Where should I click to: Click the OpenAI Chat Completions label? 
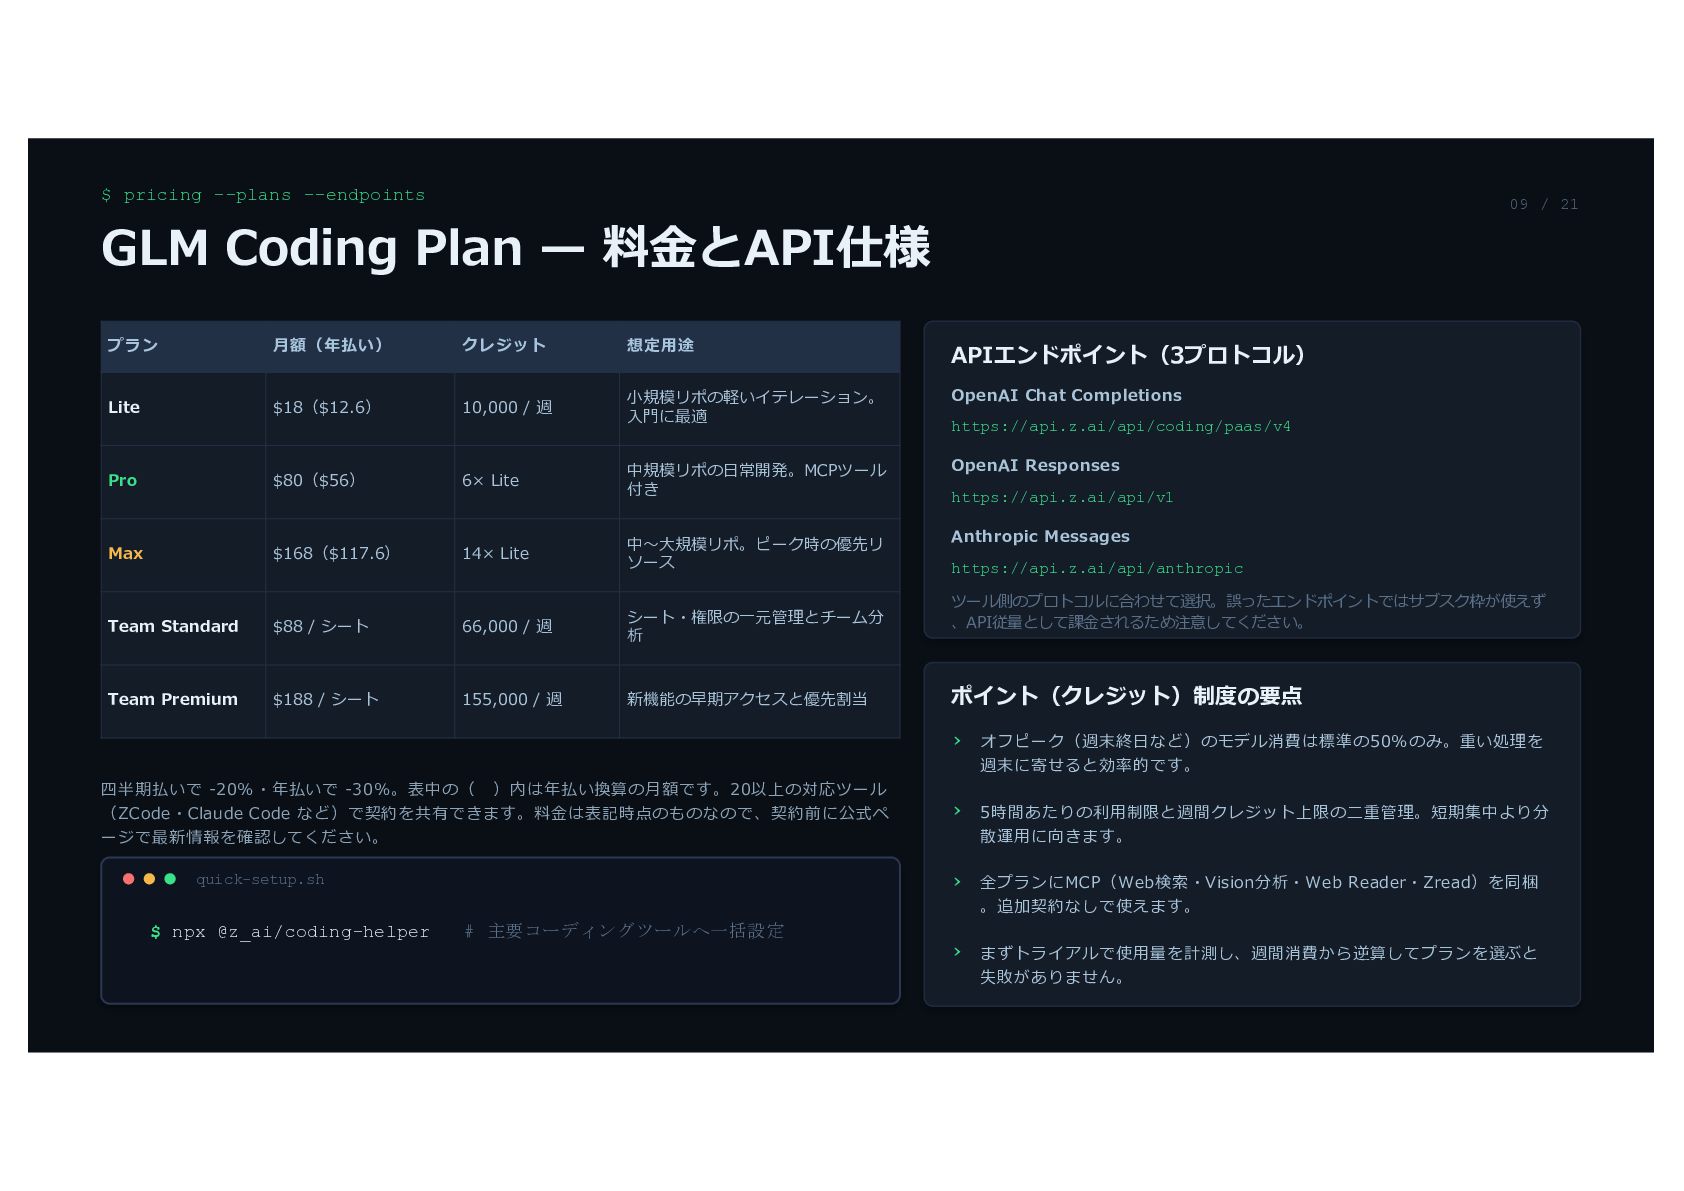coord(1066,396)
